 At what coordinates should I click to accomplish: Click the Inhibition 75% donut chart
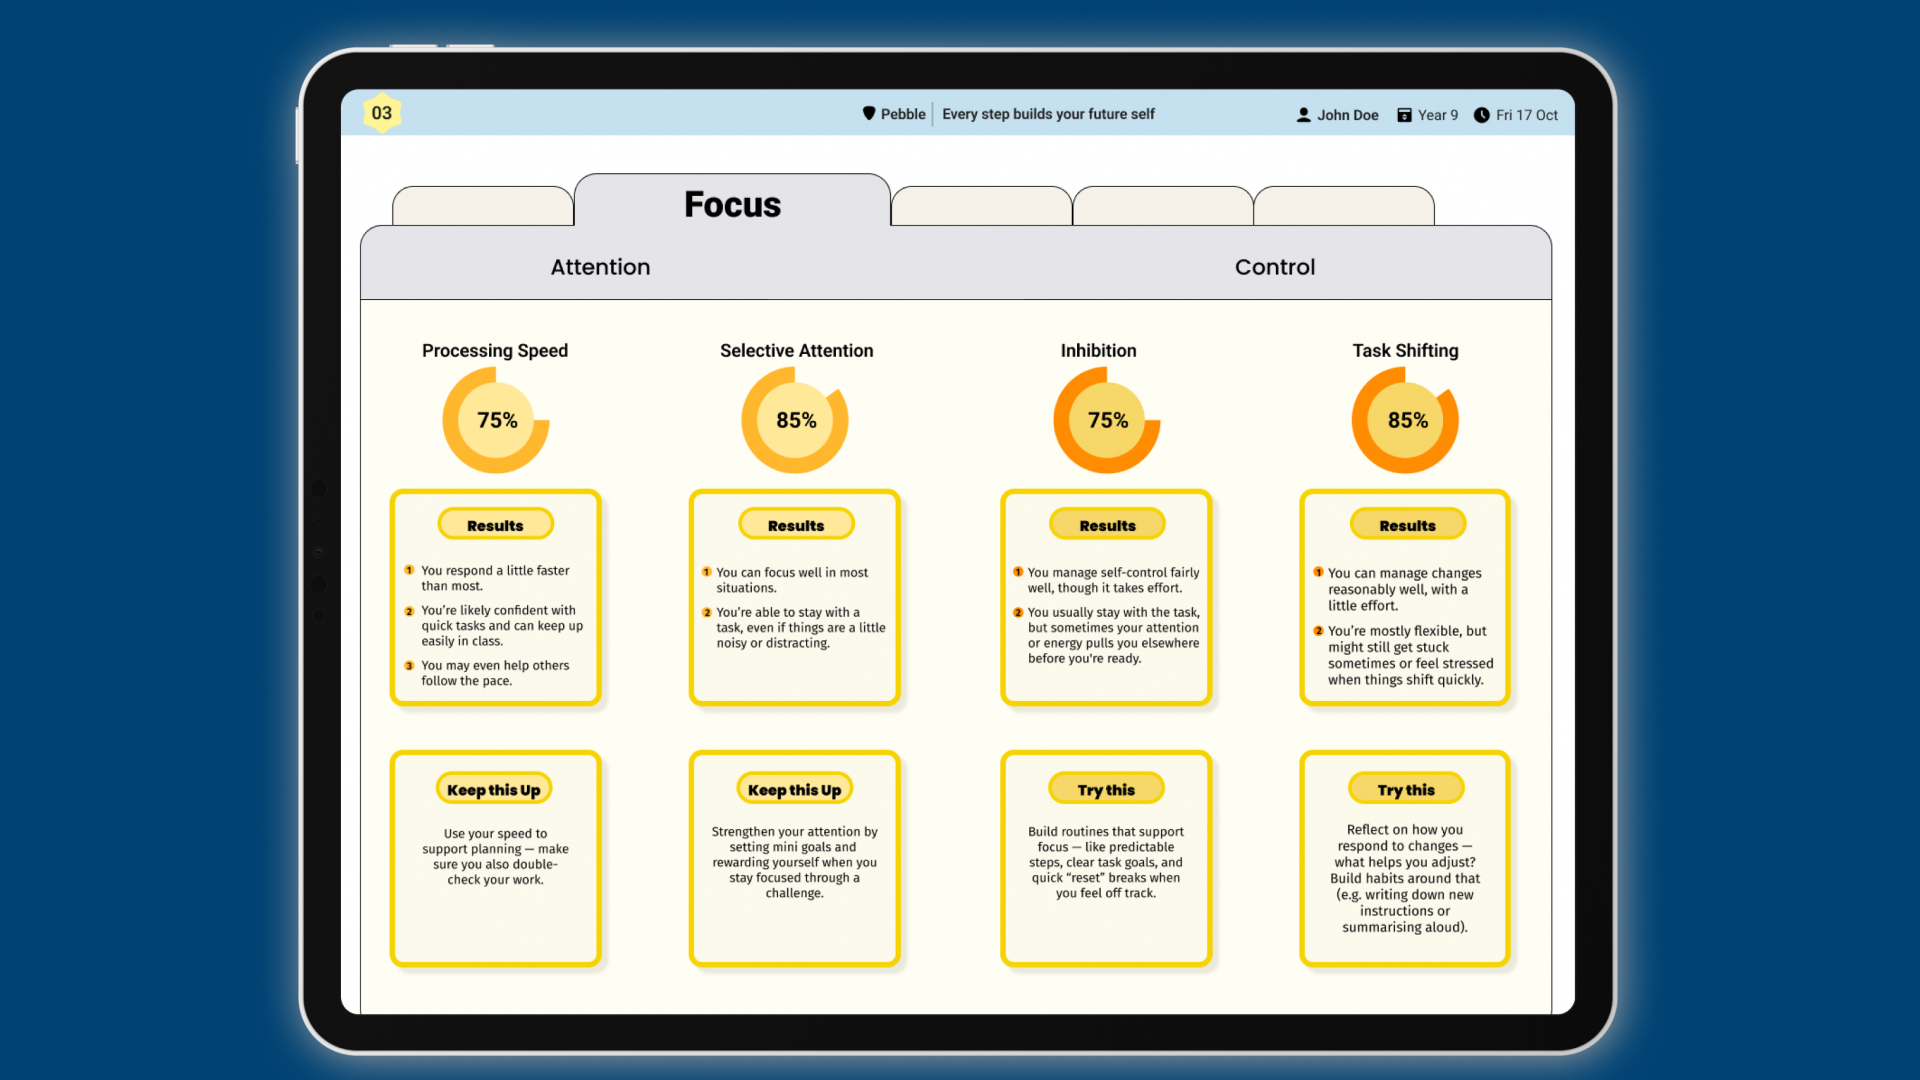coord(1107,420)
